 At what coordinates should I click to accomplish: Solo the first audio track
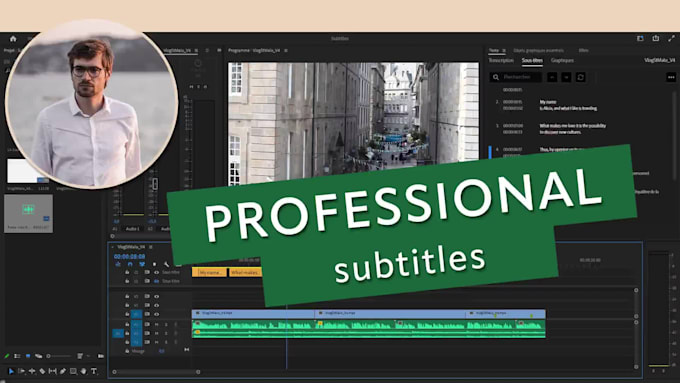point(166,324)
